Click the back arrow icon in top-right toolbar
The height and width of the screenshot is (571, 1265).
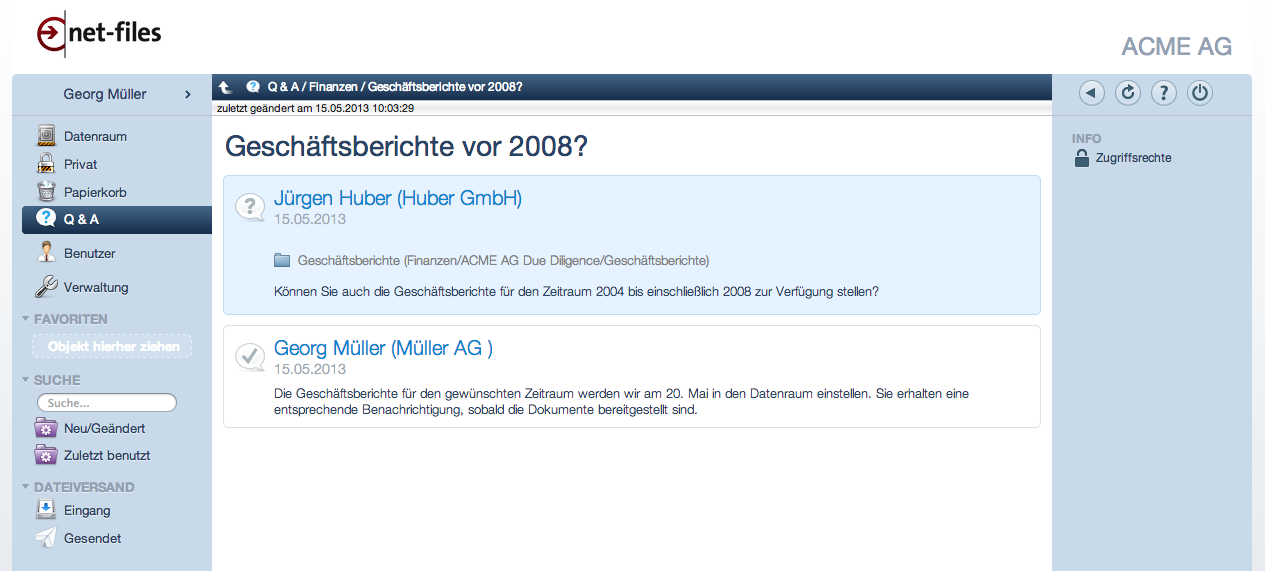point(1091,93)
